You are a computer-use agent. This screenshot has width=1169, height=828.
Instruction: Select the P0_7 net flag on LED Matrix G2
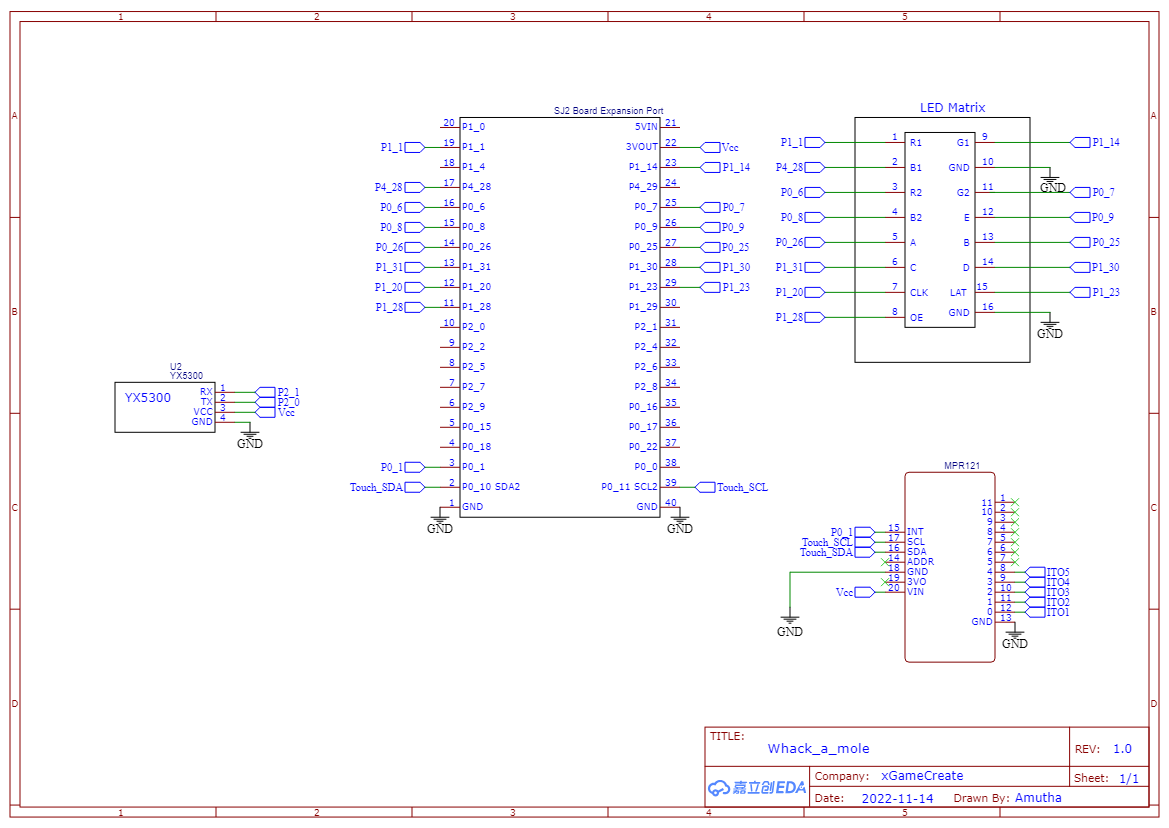tap(1093, 192)
